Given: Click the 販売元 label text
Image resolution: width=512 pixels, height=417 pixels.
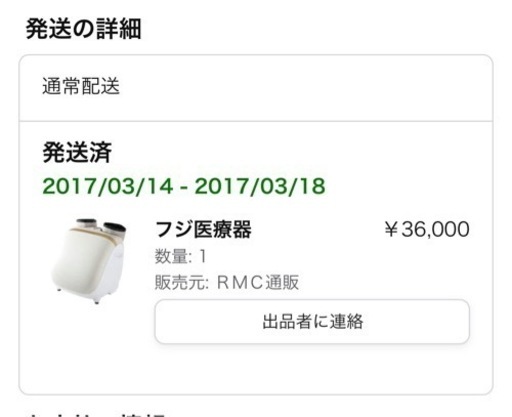Looking at the screenshot, I should (179, 282).
